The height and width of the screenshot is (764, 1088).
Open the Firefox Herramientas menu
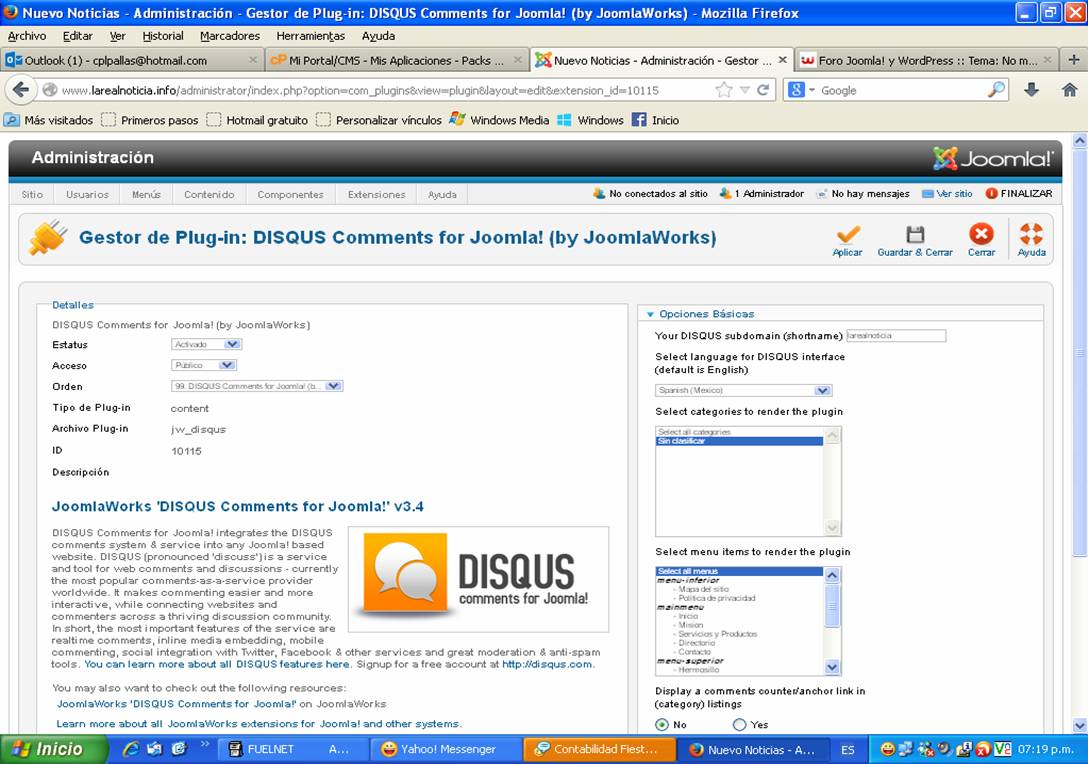(x=310, y=35)
